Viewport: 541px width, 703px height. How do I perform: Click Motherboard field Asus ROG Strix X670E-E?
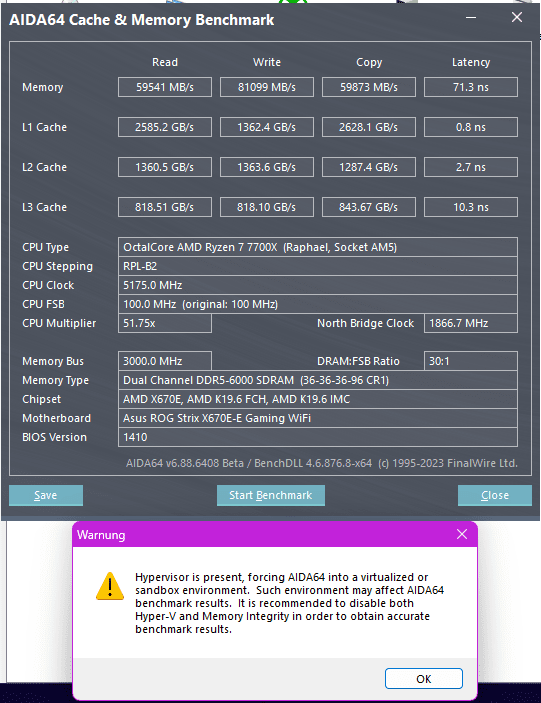tap(318, 418)
